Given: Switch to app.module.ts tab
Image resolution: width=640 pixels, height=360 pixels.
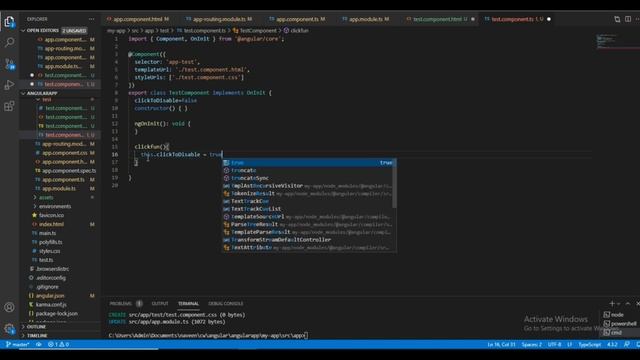Looking at the screenshot, I should click(366, 19).
